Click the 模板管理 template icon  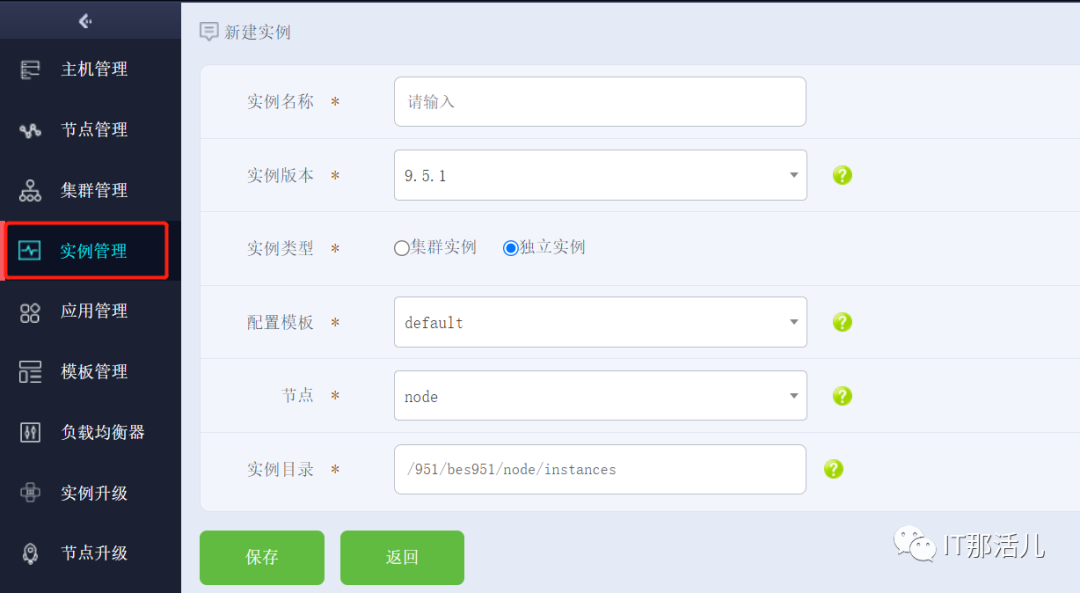pyautogui.click(x=30, y=372)
